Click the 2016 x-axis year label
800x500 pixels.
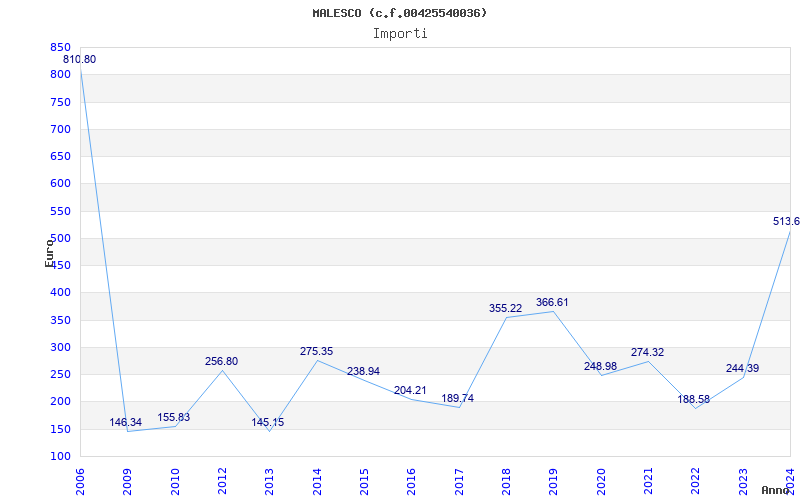click(412, 482)
